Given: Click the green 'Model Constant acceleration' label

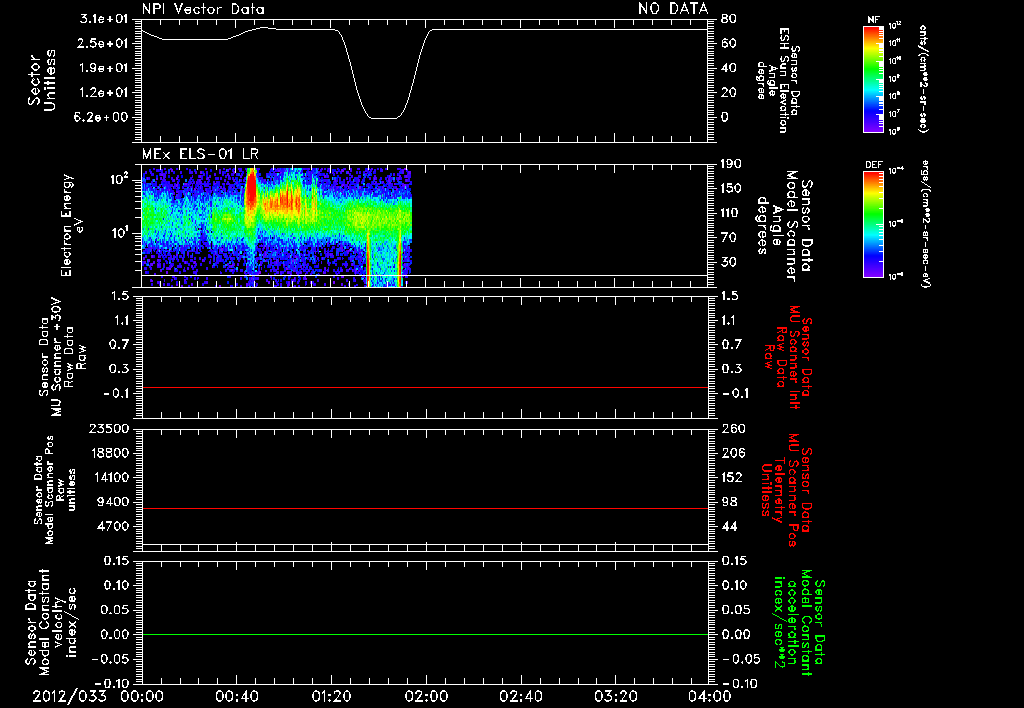Looking at the screenshot, I should pos(799,622).
